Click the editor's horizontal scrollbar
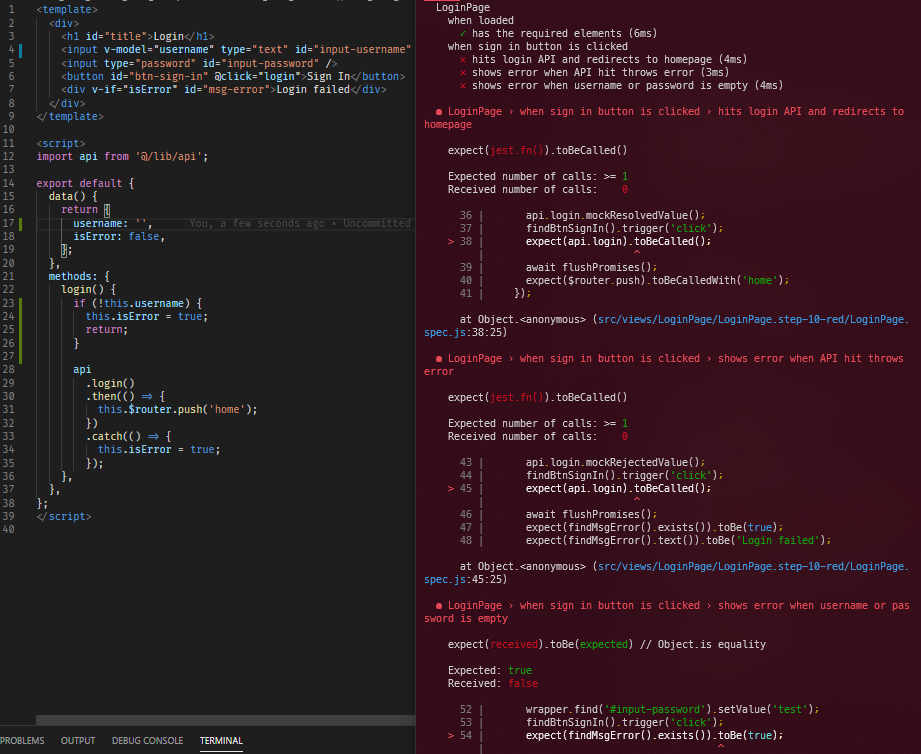 pyautogui.click(x=226, y=720)
